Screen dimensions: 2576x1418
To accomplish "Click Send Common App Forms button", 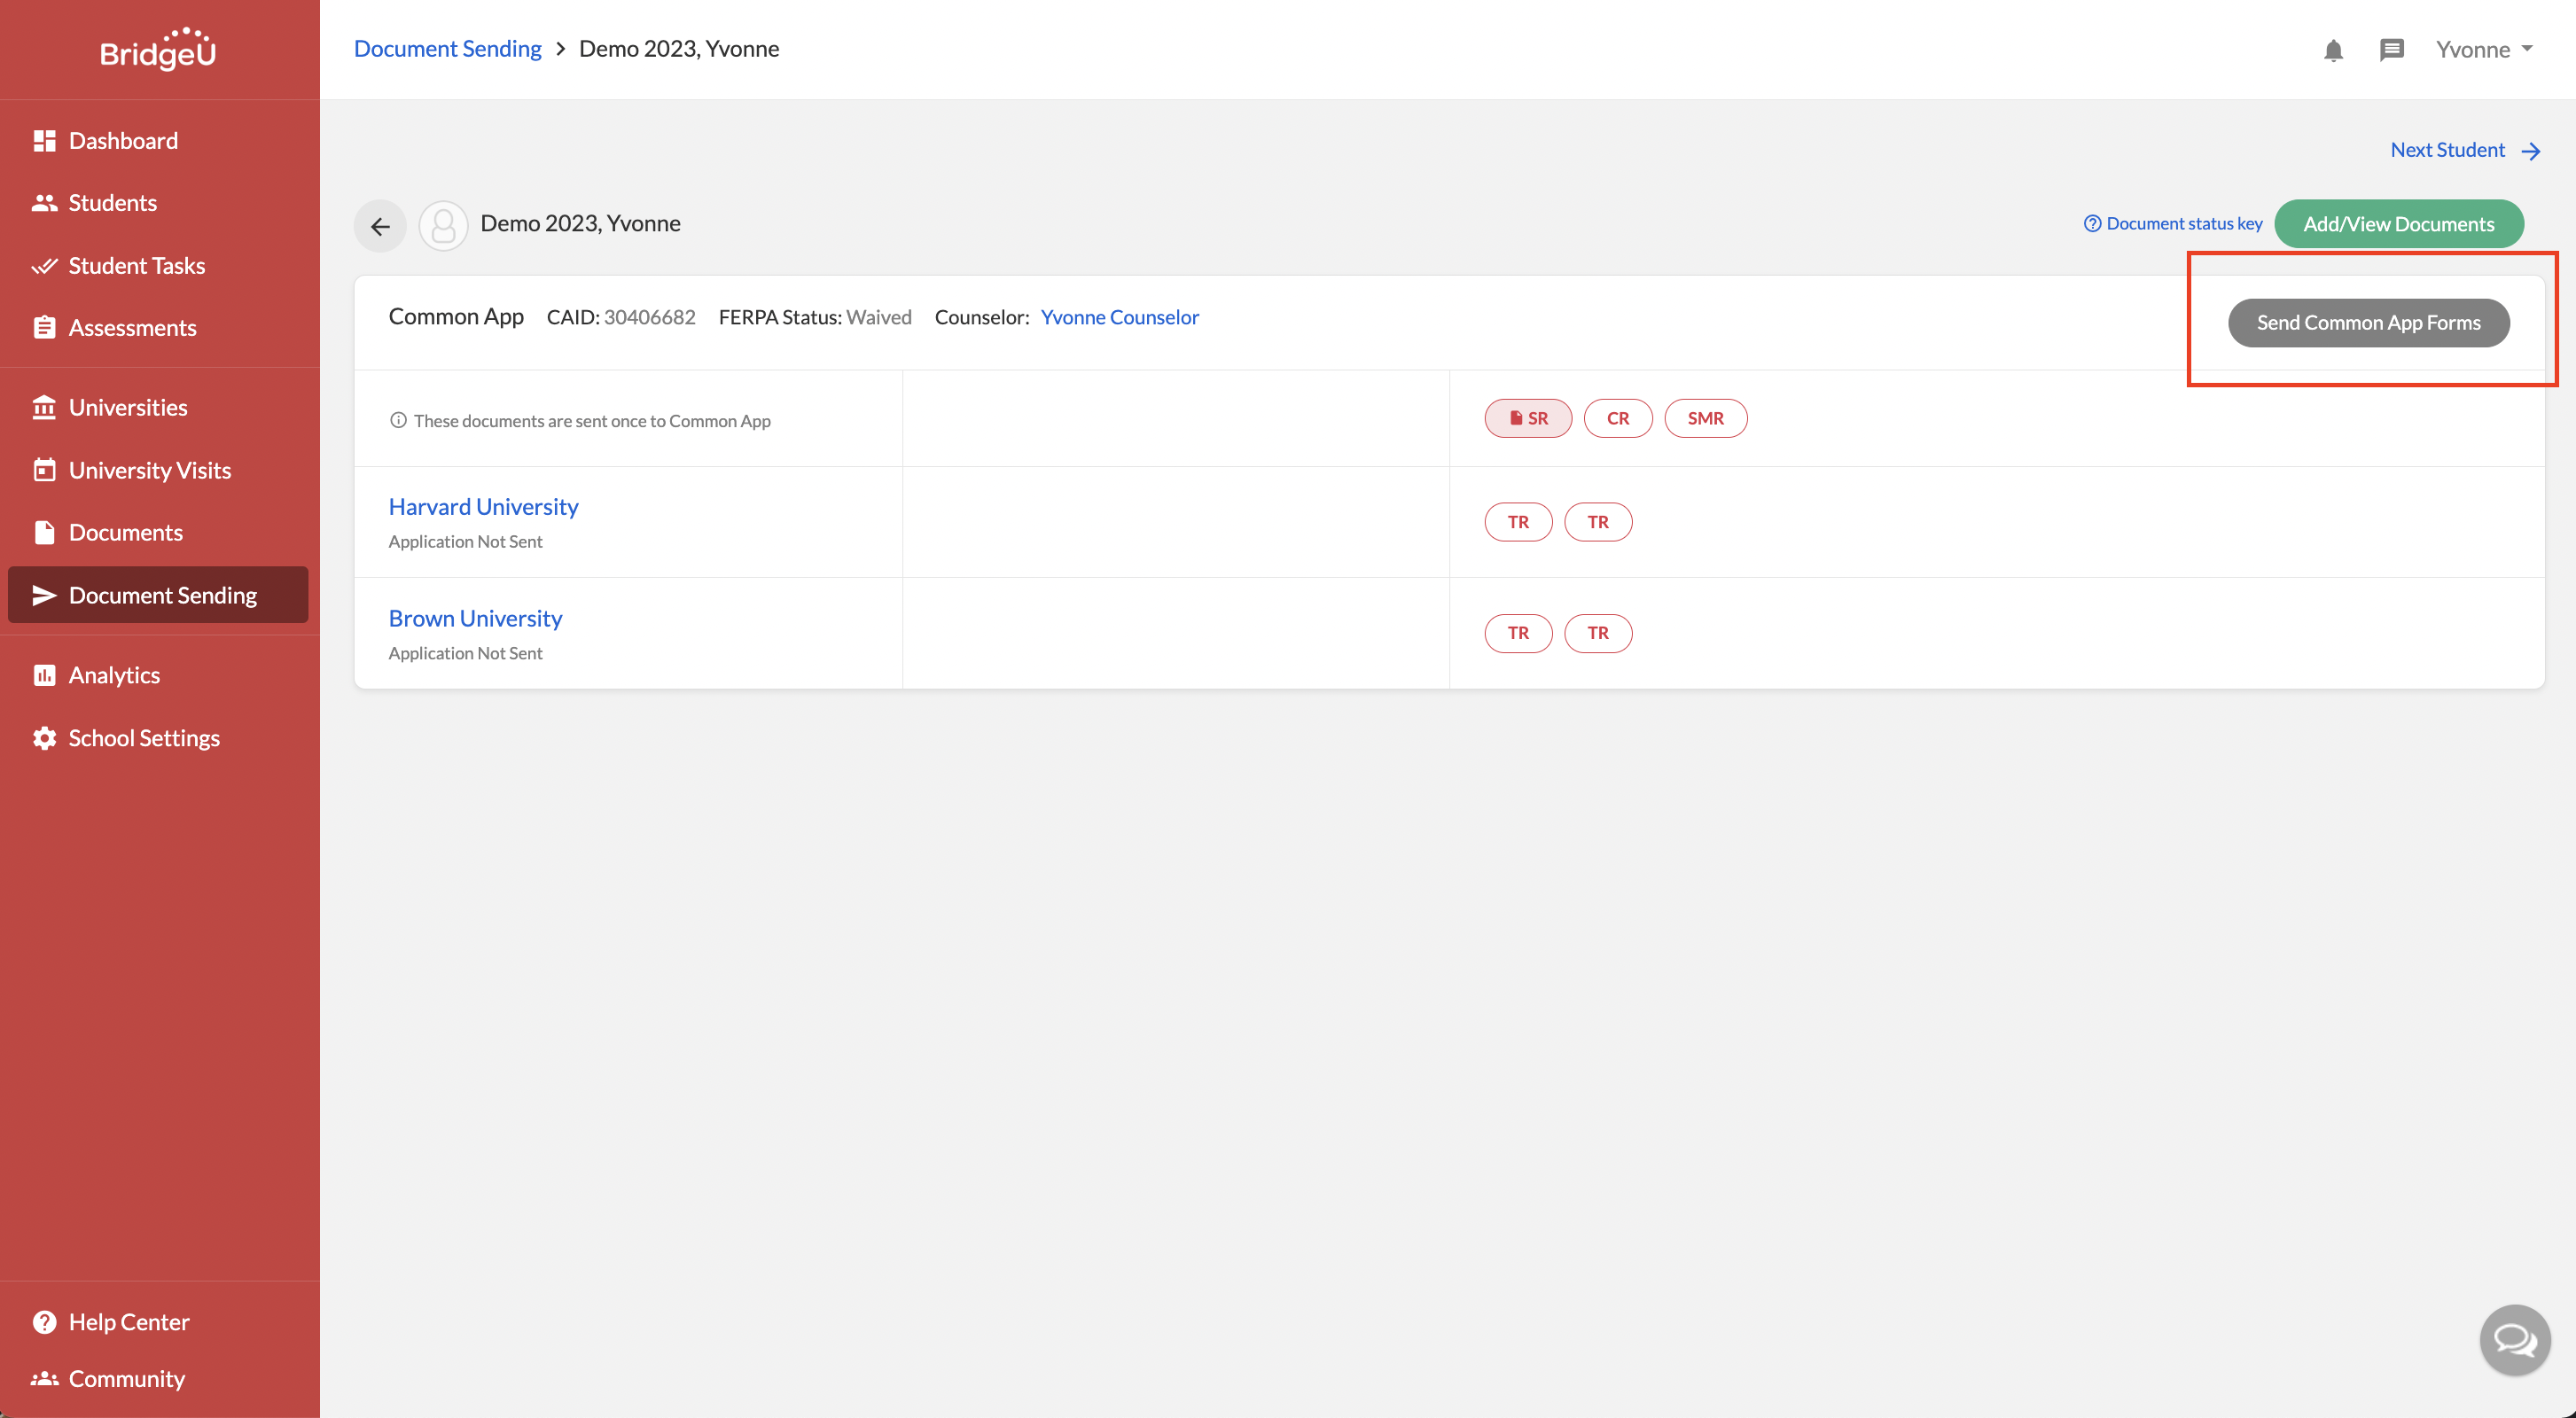I will (x=2368, y=323).
